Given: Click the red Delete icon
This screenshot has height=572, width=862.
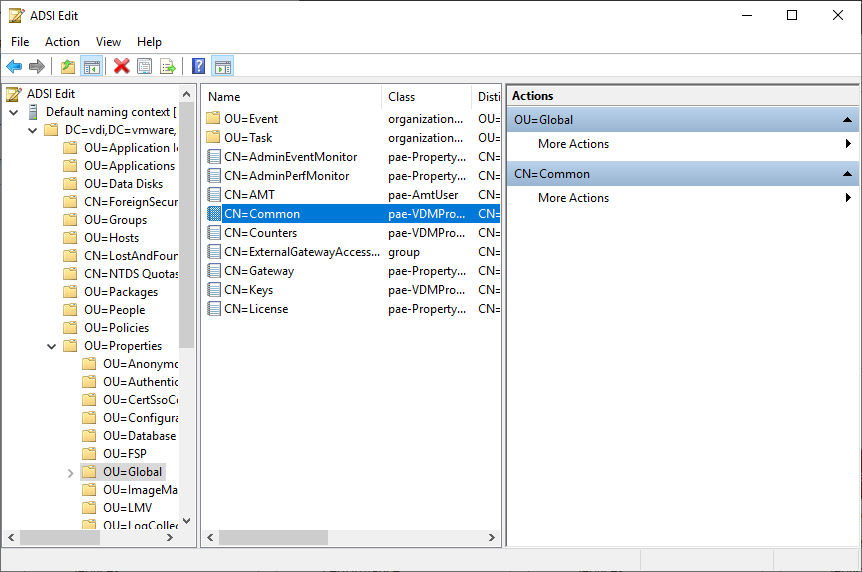Looking at the screenshot, I should tap(121, 67).
